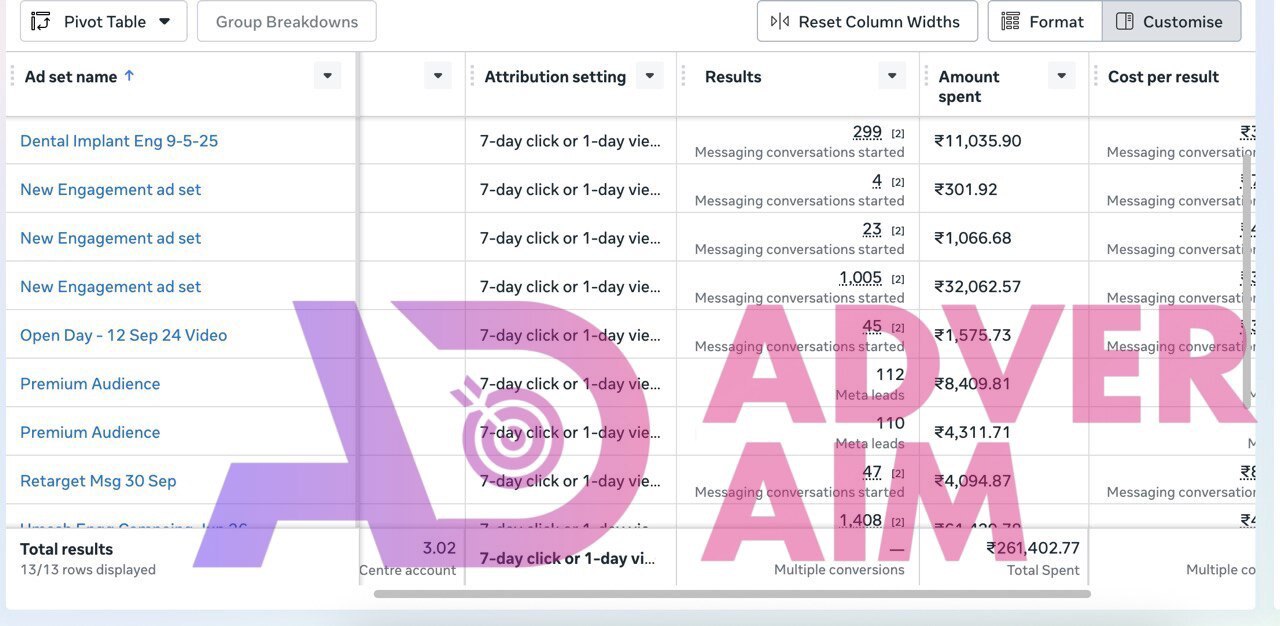Open the Open Day - 12 Sep 24 Video ad set

[x=123, y=335]
